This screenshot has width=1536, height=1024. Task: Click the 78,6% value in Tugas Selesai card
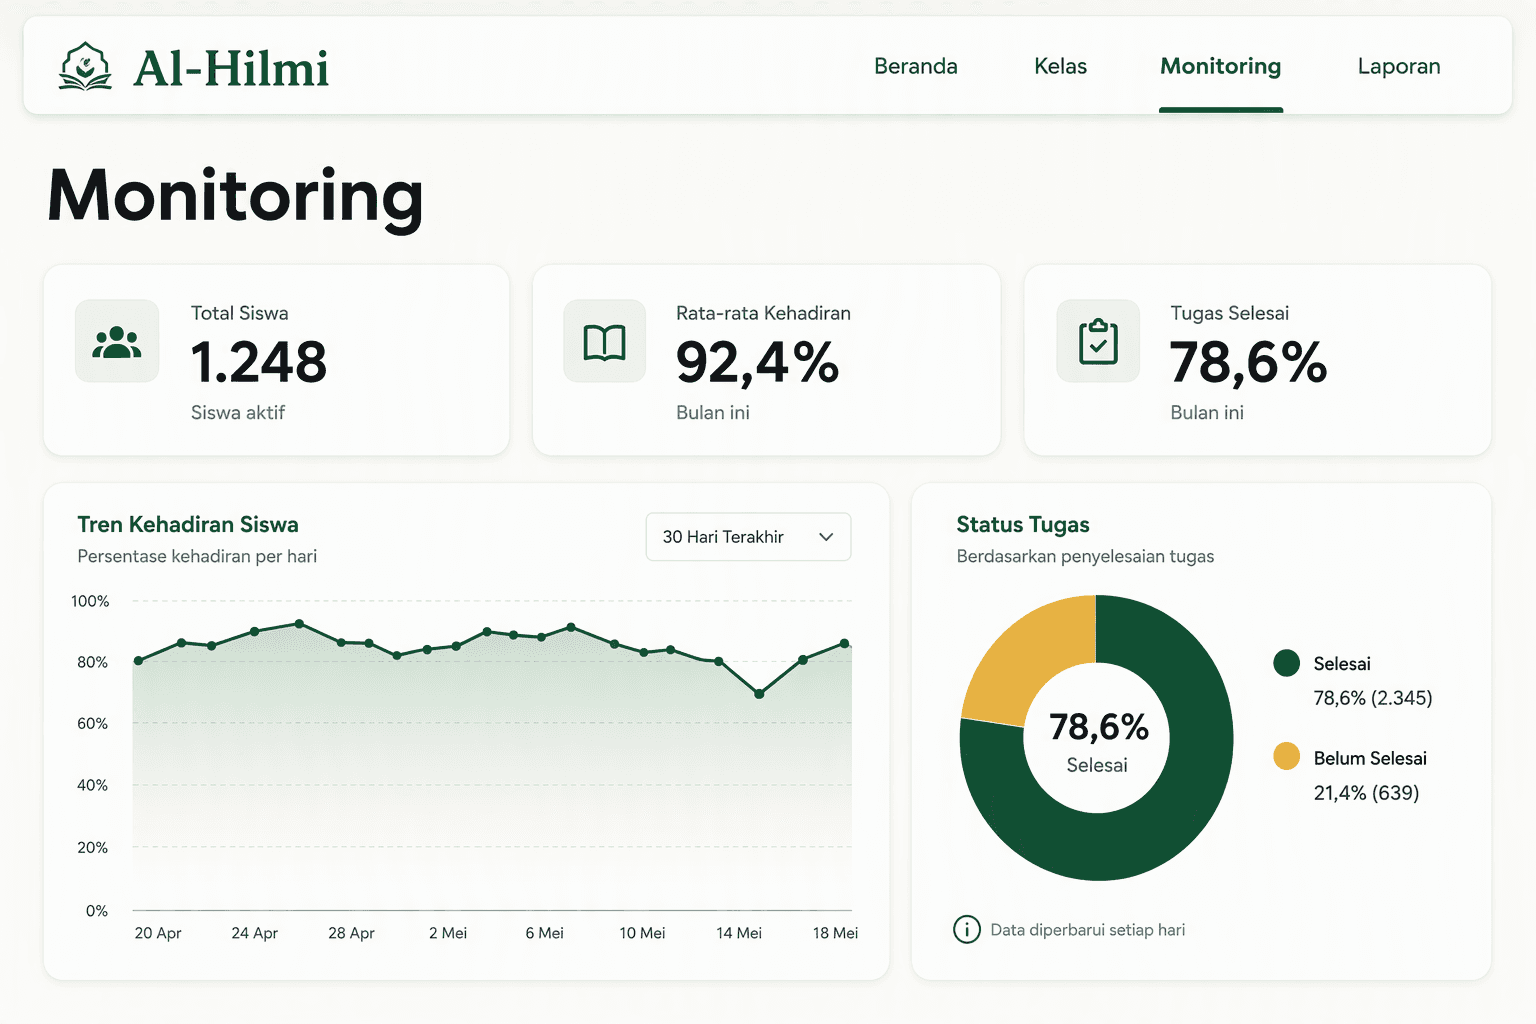(x=1248, y=362)
